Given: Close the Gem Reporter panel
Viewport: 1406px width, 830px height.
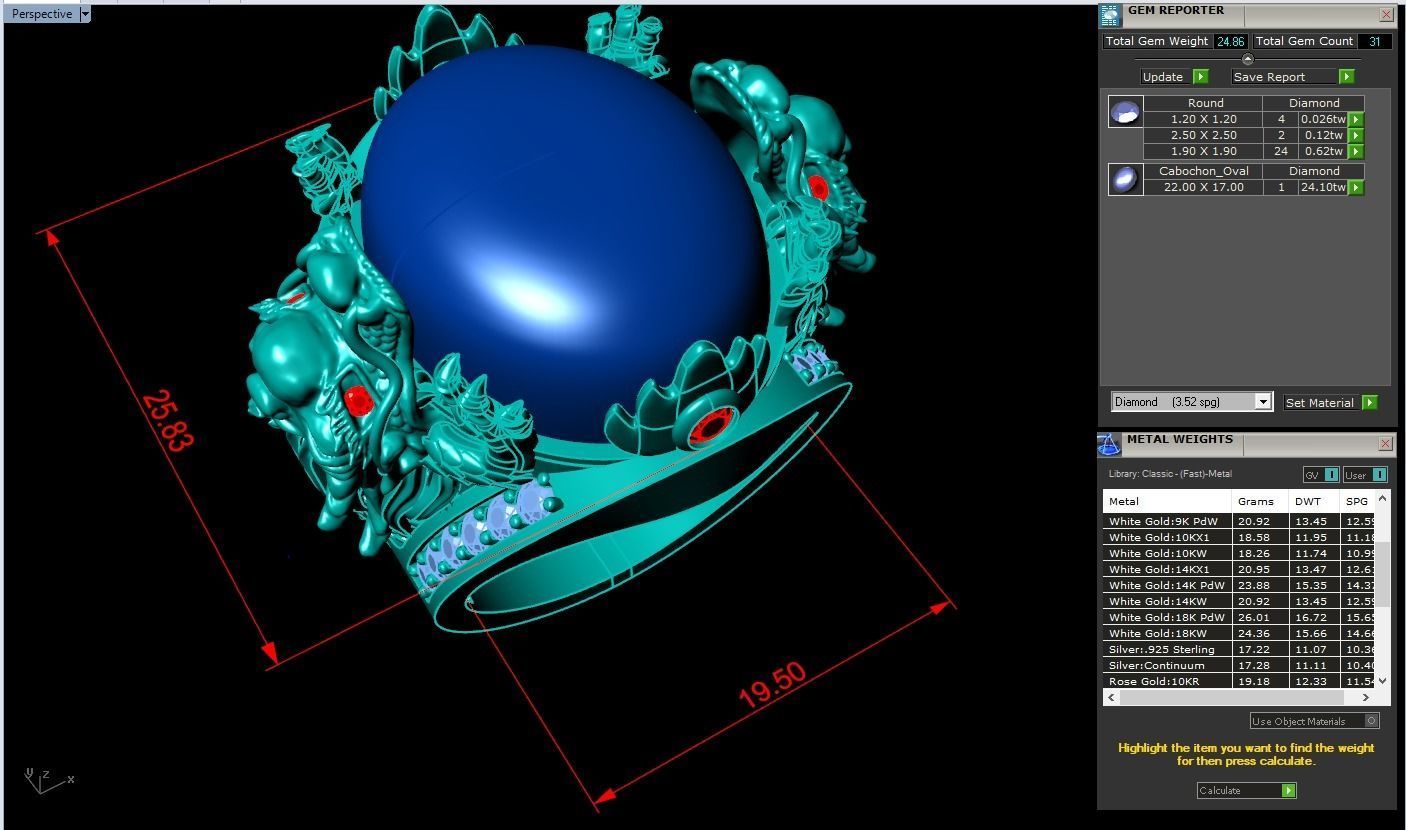Looking at the screenshot, I should point(1386,14).
